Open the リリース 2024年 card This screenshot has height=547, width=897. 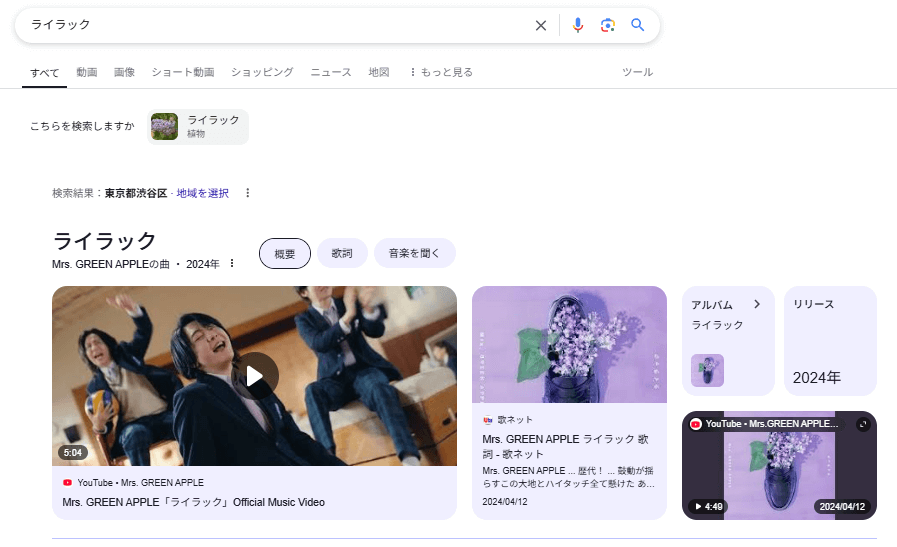[x=830, y=341]
